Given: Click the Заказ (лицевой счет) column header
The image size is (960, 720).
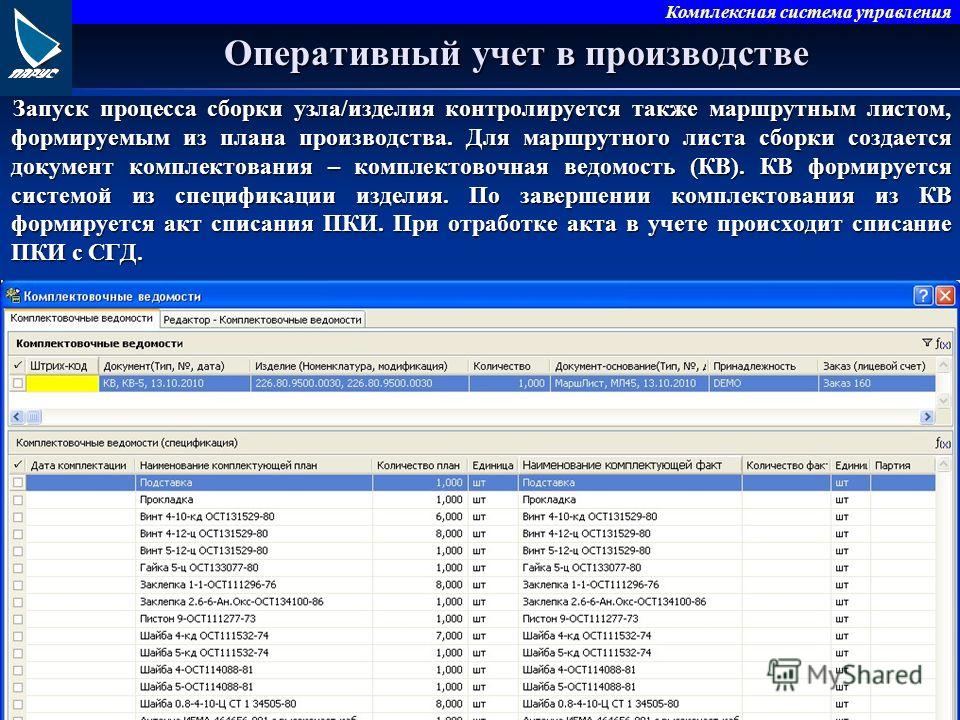Looking at the screenshot, I should (877, 366).
